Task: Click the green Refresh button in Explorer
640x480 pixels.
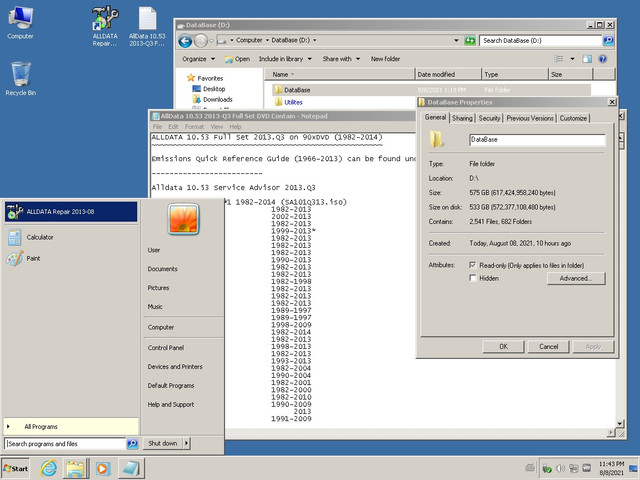Action: [x=470, y=40]
